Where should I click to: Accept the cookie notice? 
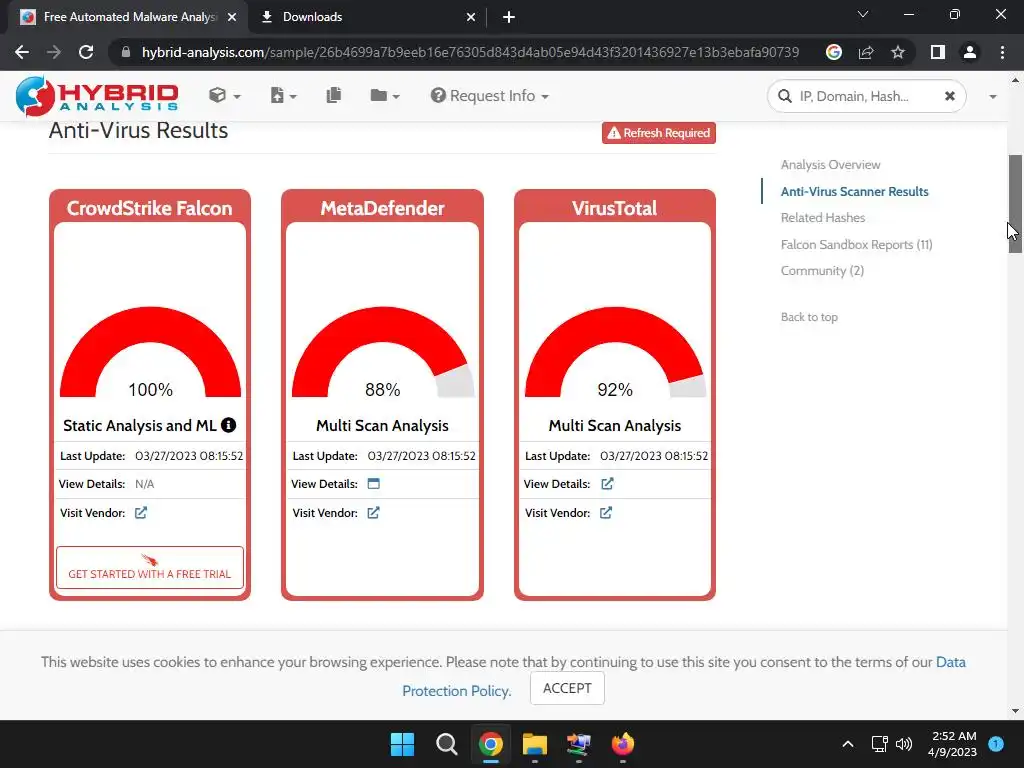coord(567,688)
